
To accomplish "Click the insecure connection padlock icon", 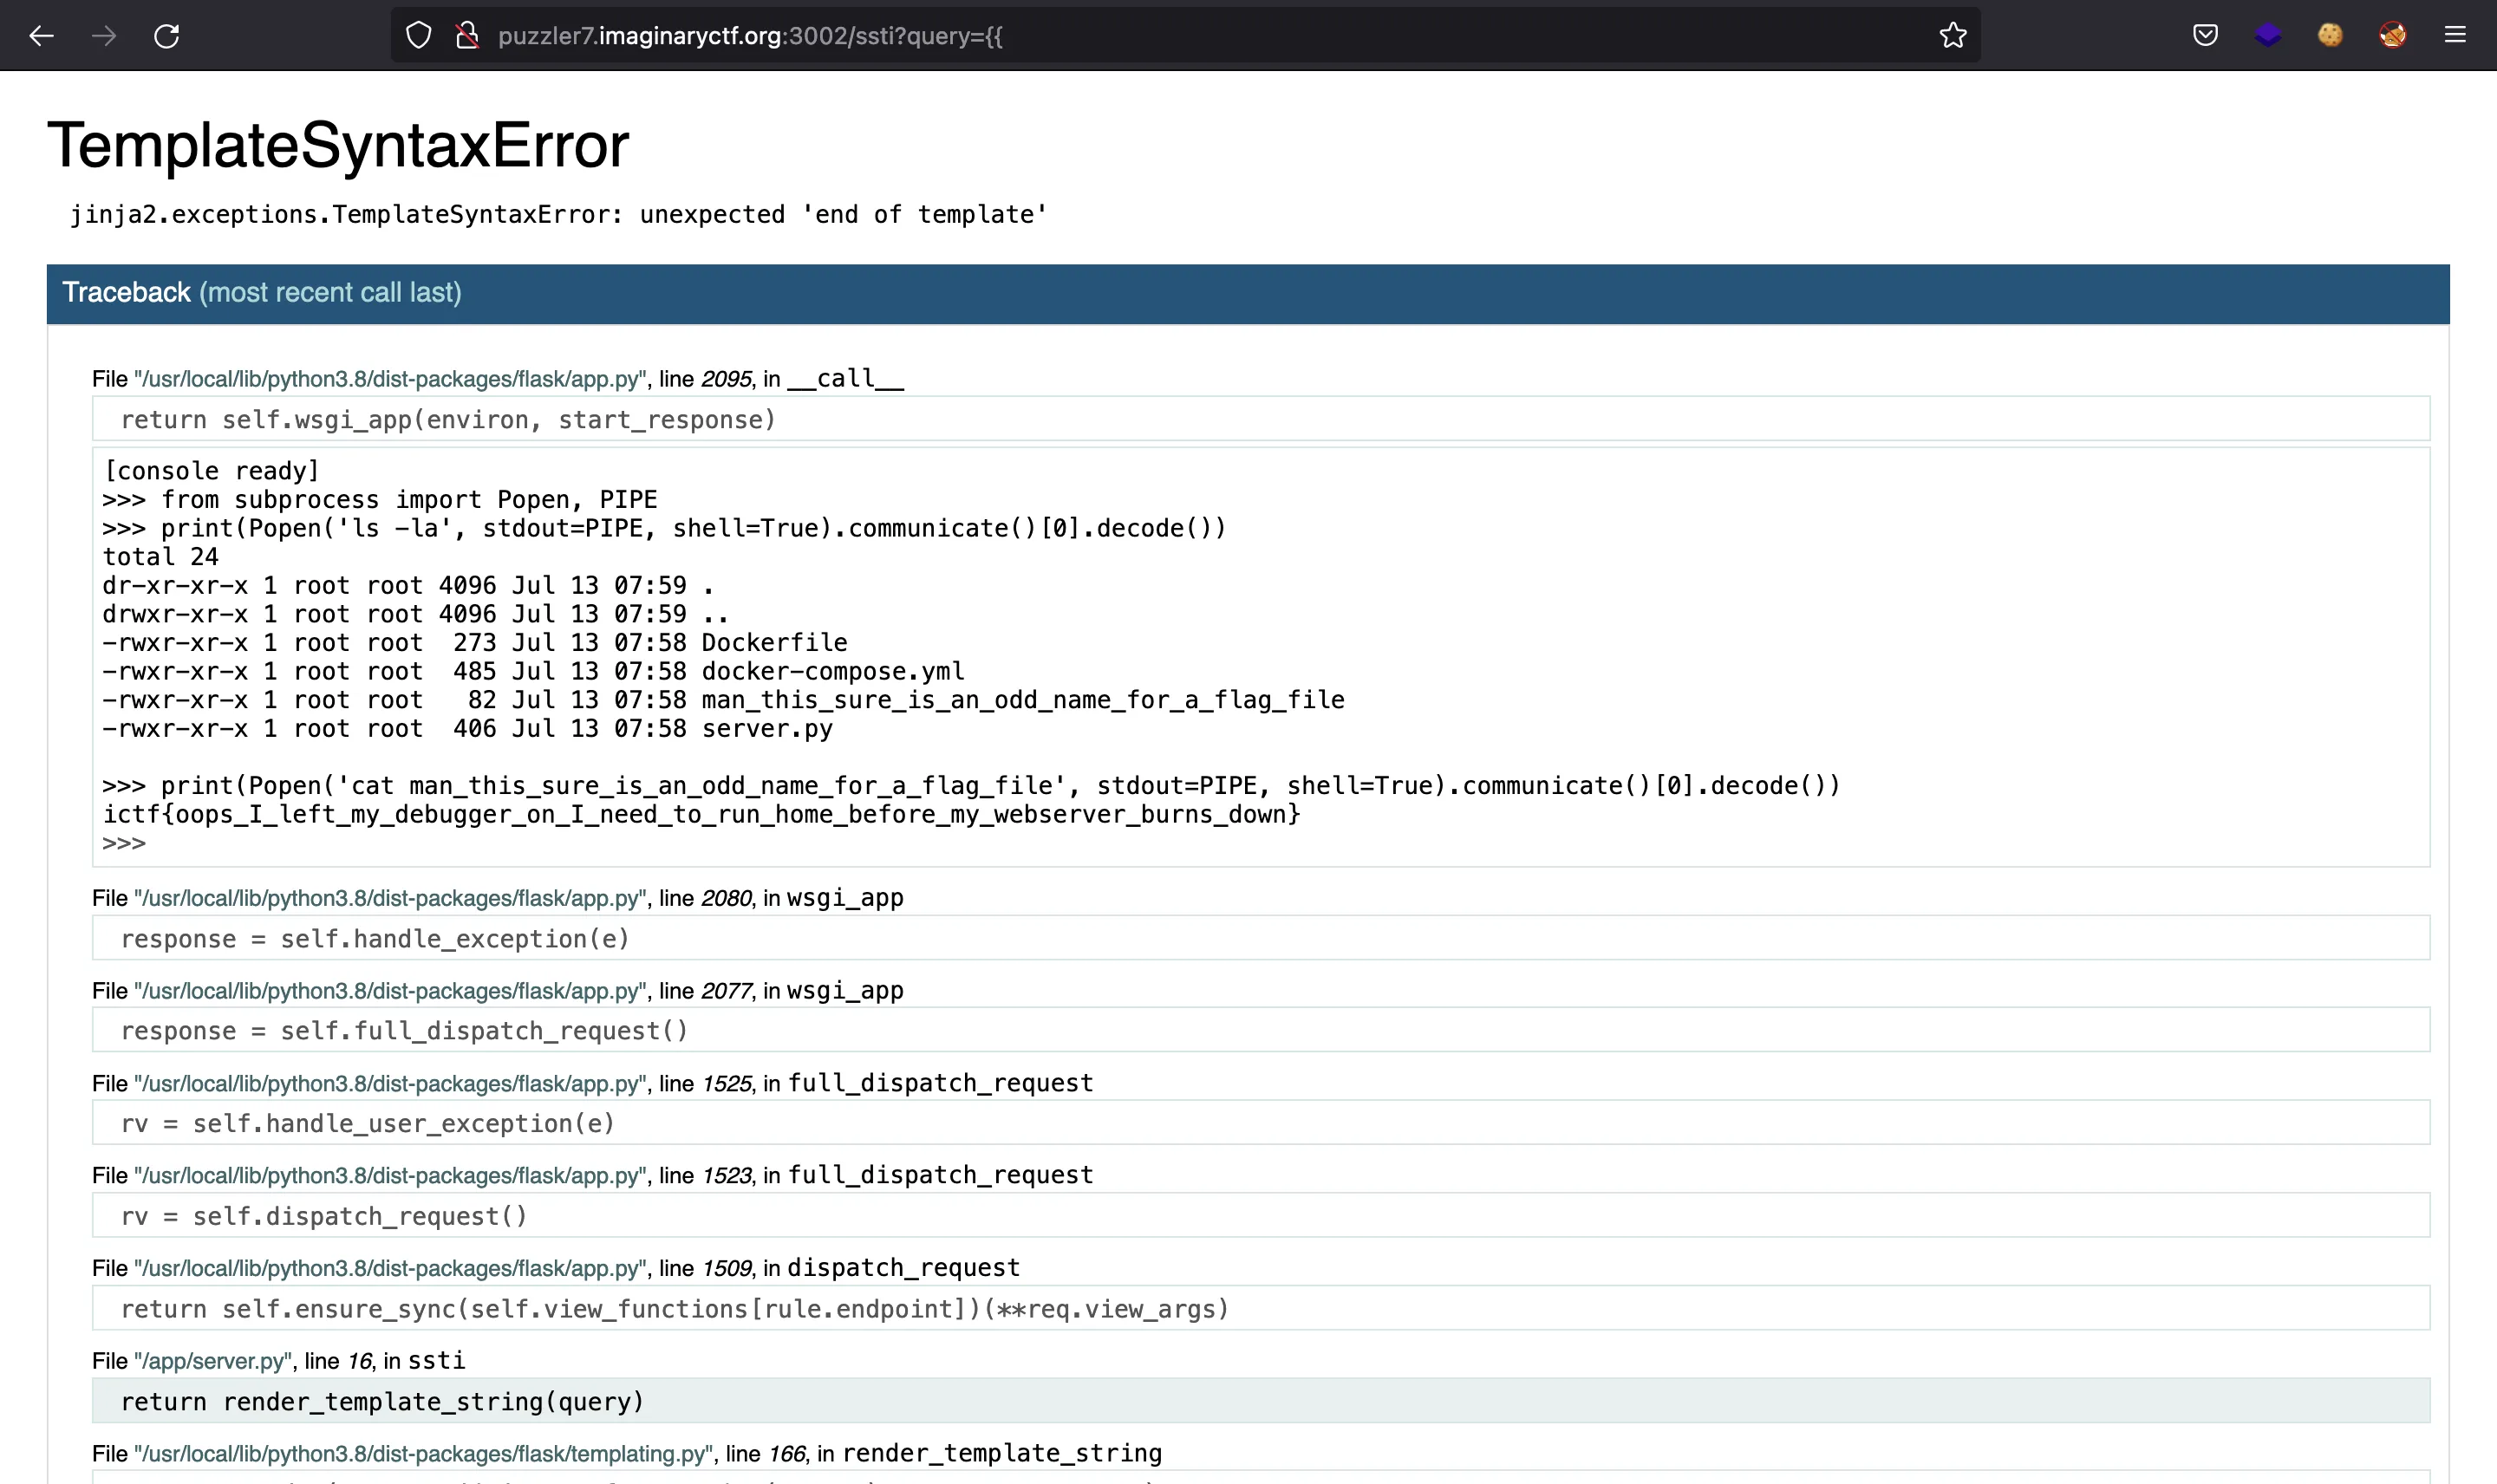I will click(467, 36).
